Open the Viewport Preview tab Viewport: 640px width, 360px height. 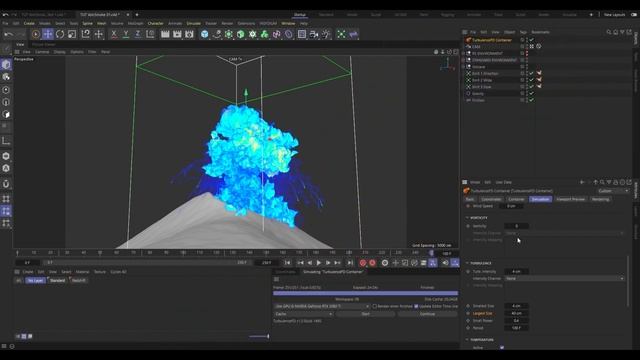[570, 199]
